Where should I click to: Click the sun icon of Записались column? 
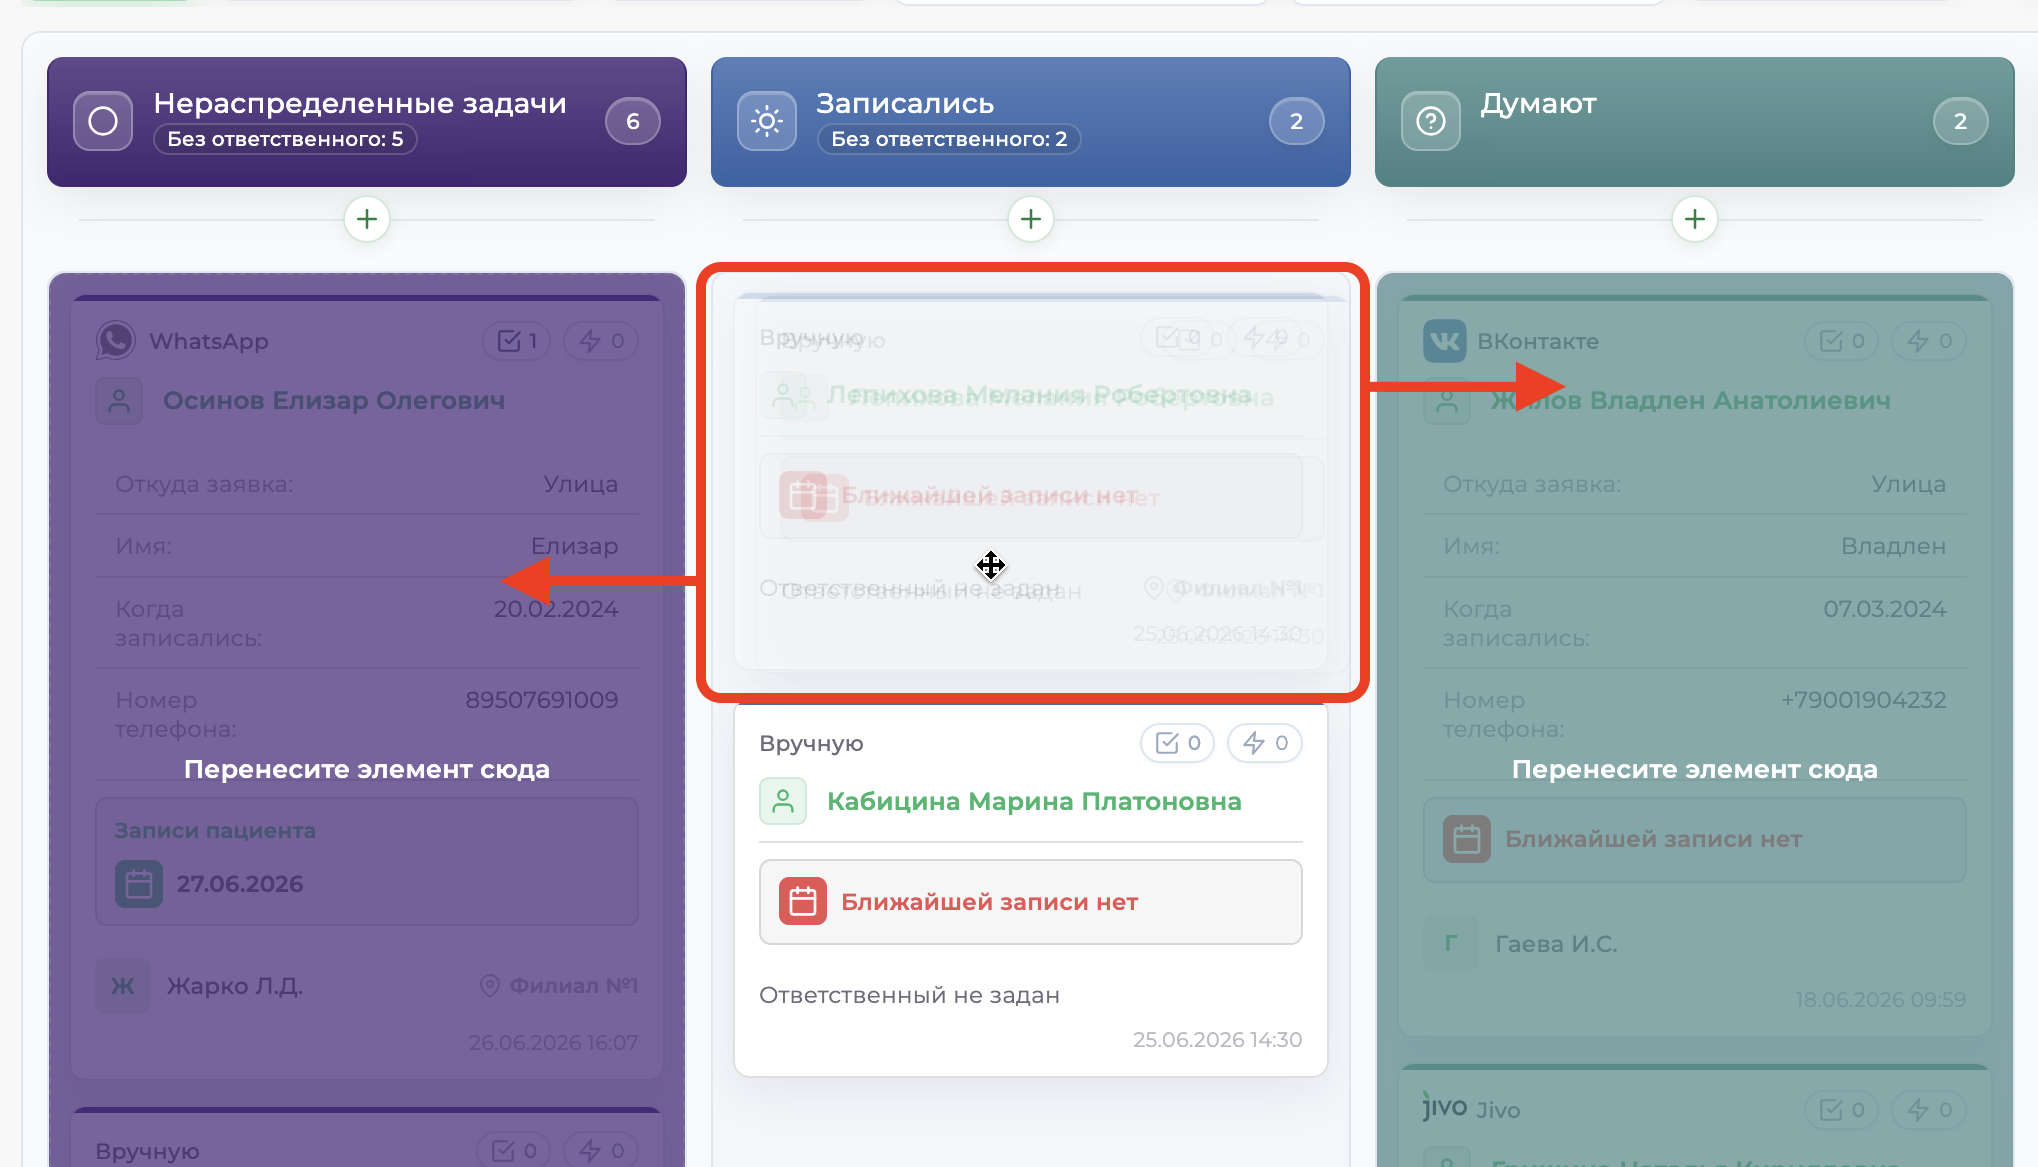pyautogui.click(x=767, y=121)
